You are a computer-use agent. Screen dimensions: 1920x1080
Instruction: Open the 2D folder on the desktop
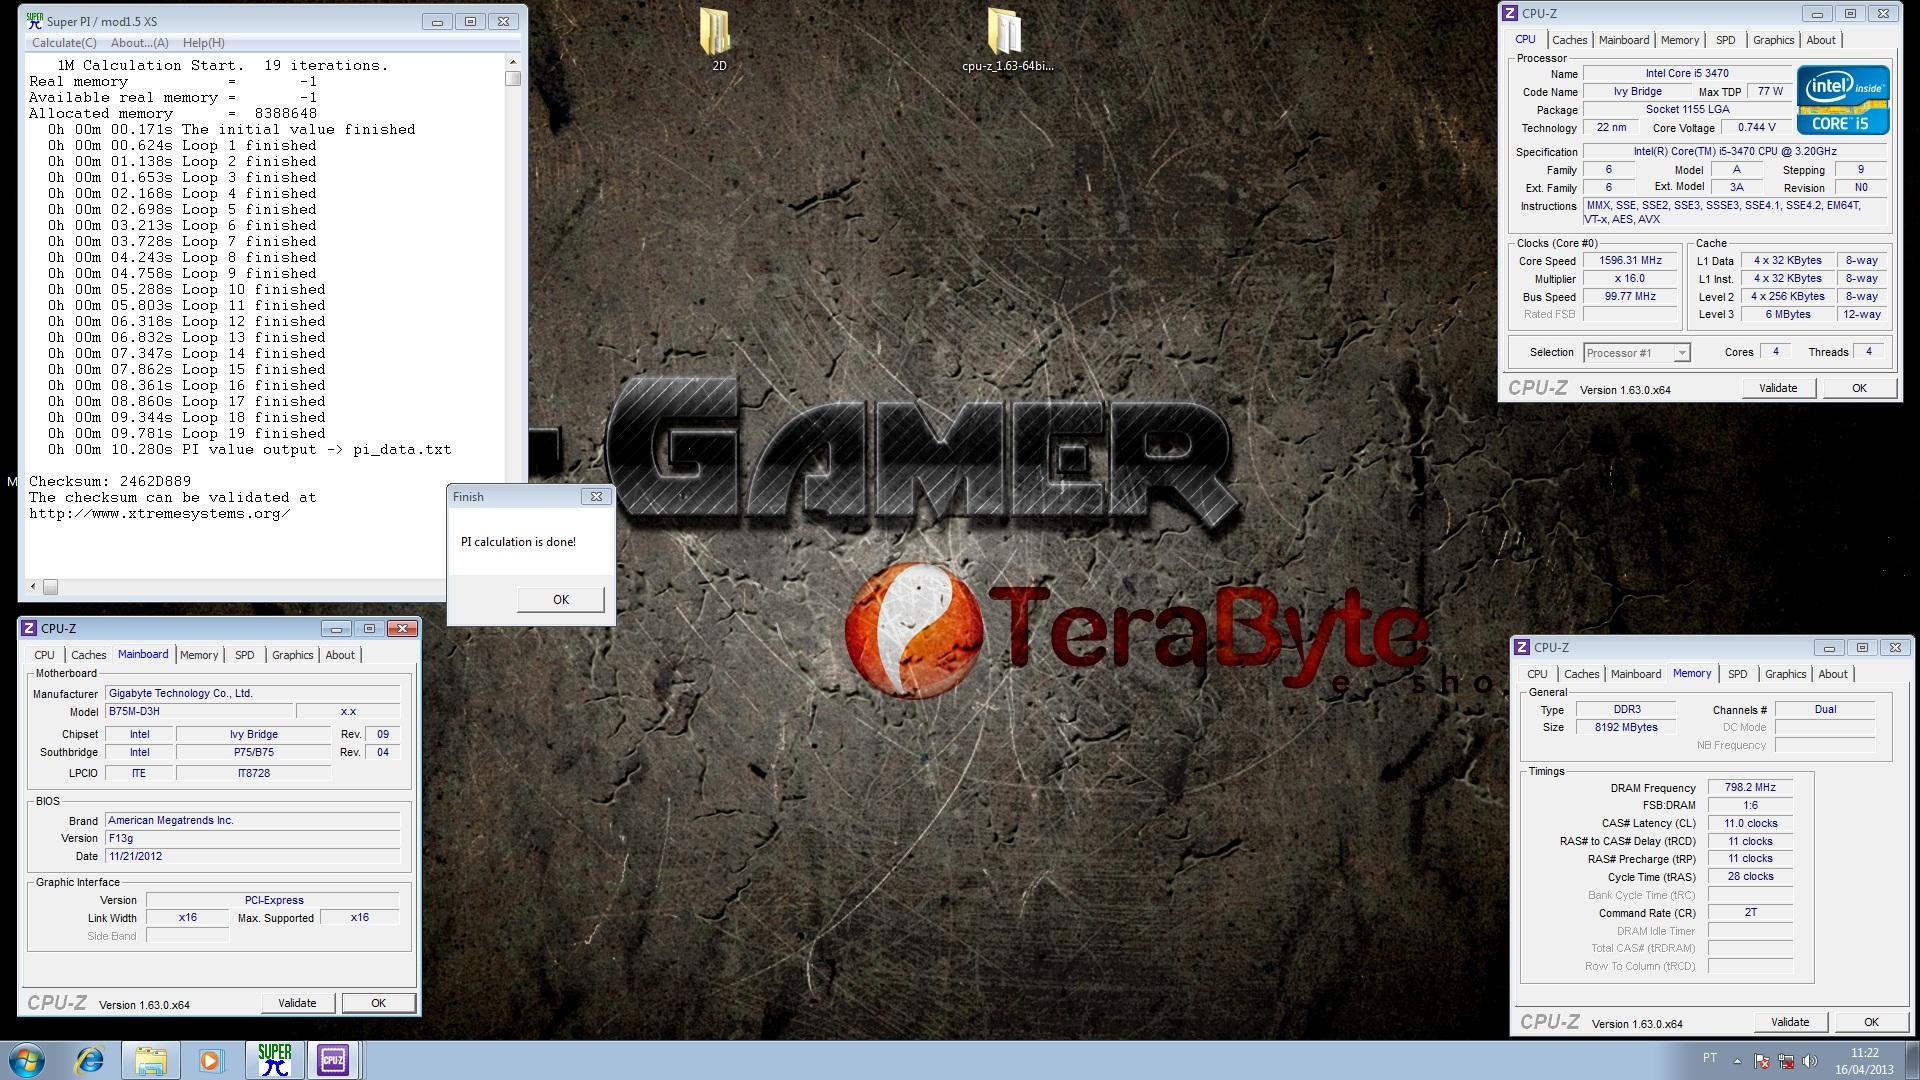718,40
